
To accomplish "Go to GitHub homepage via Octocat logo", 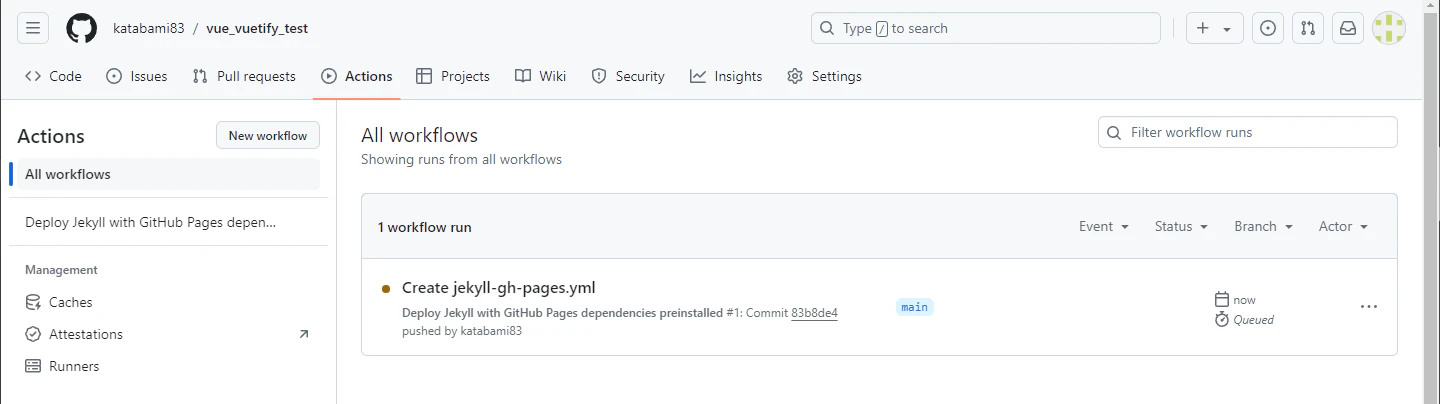I will [x=82, y=28].
